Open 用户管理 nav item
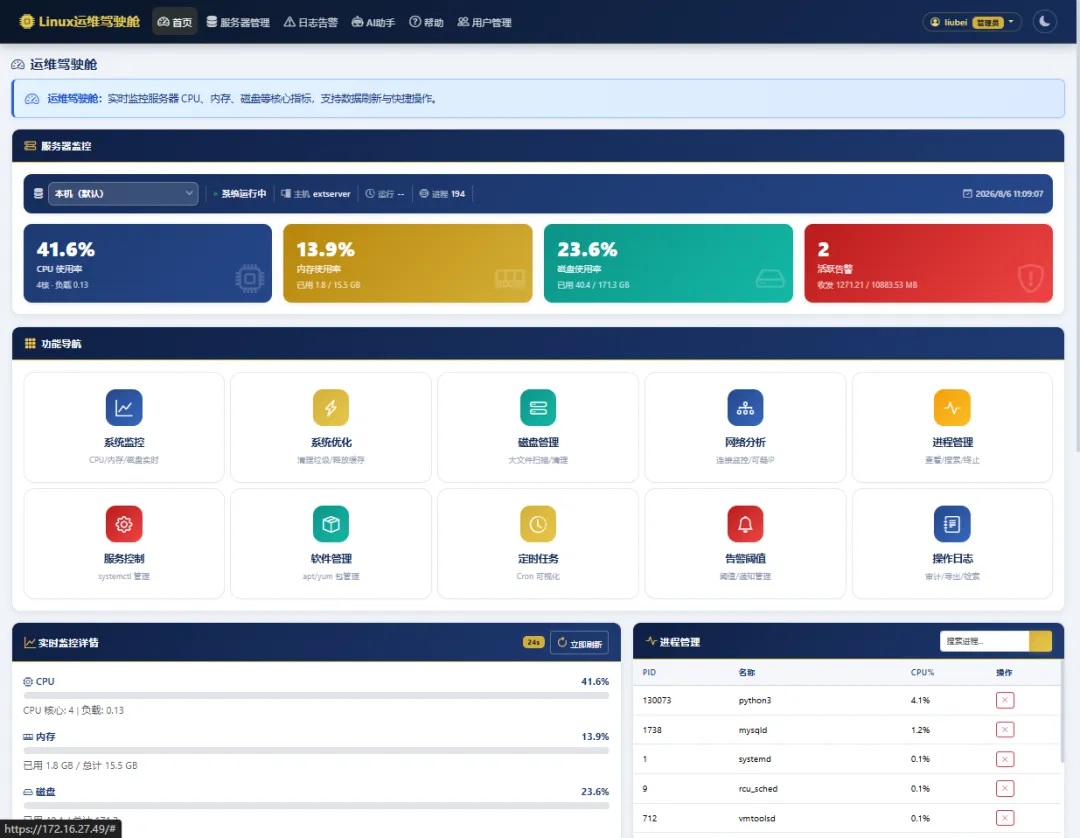The image size is (1080, 838). click(484, 22)
